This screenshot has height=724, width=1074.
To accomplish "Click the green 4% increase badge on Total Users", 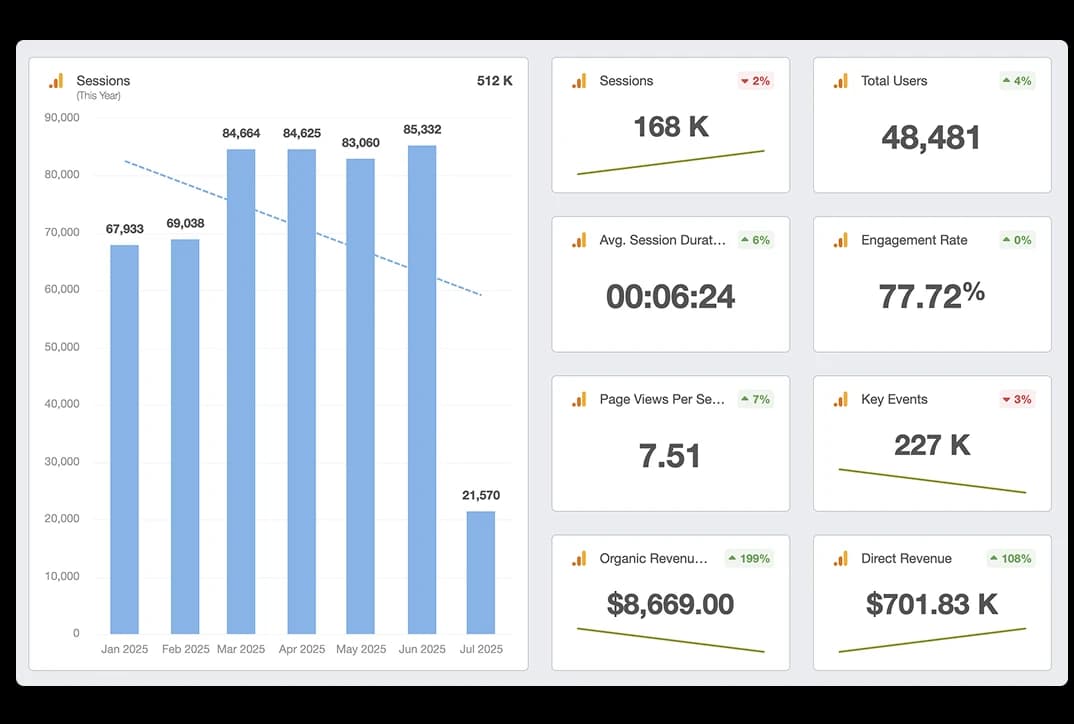I will [1016, 81].
